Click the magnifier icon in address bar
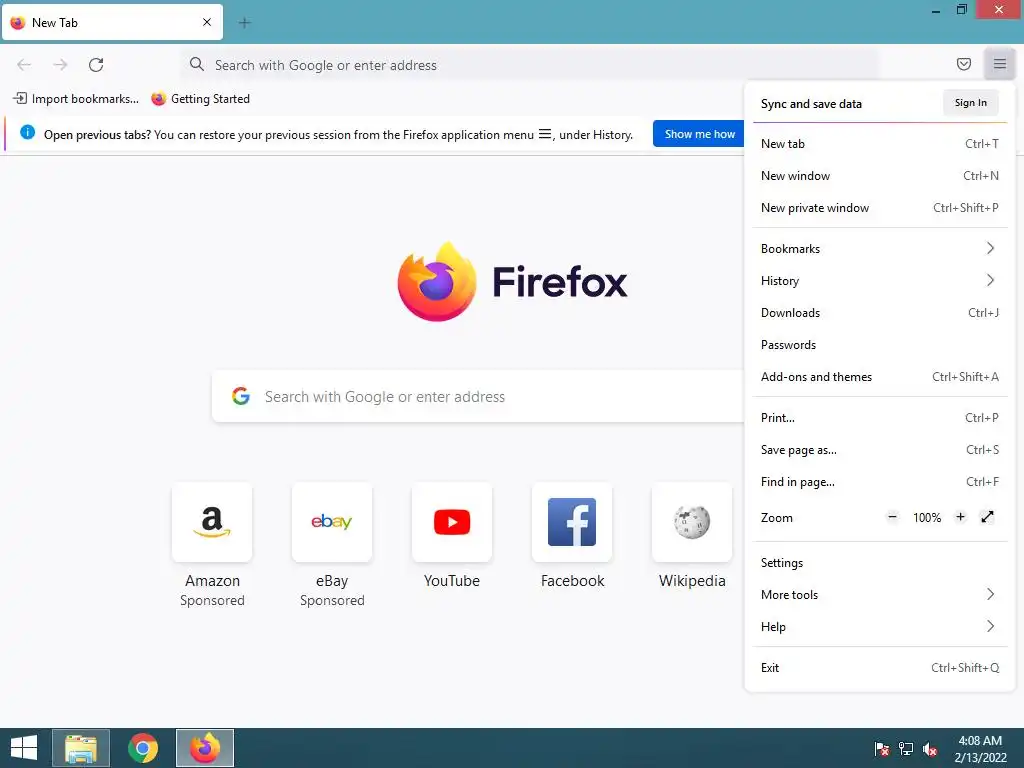This screenshot has width=1024, height=768. click(197, 64)
